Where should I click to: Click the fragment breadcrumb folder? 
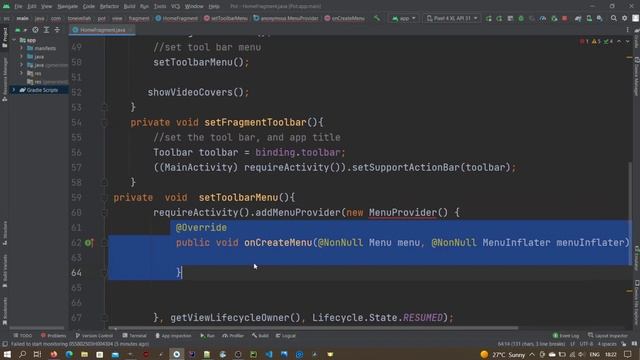(139, 18)
